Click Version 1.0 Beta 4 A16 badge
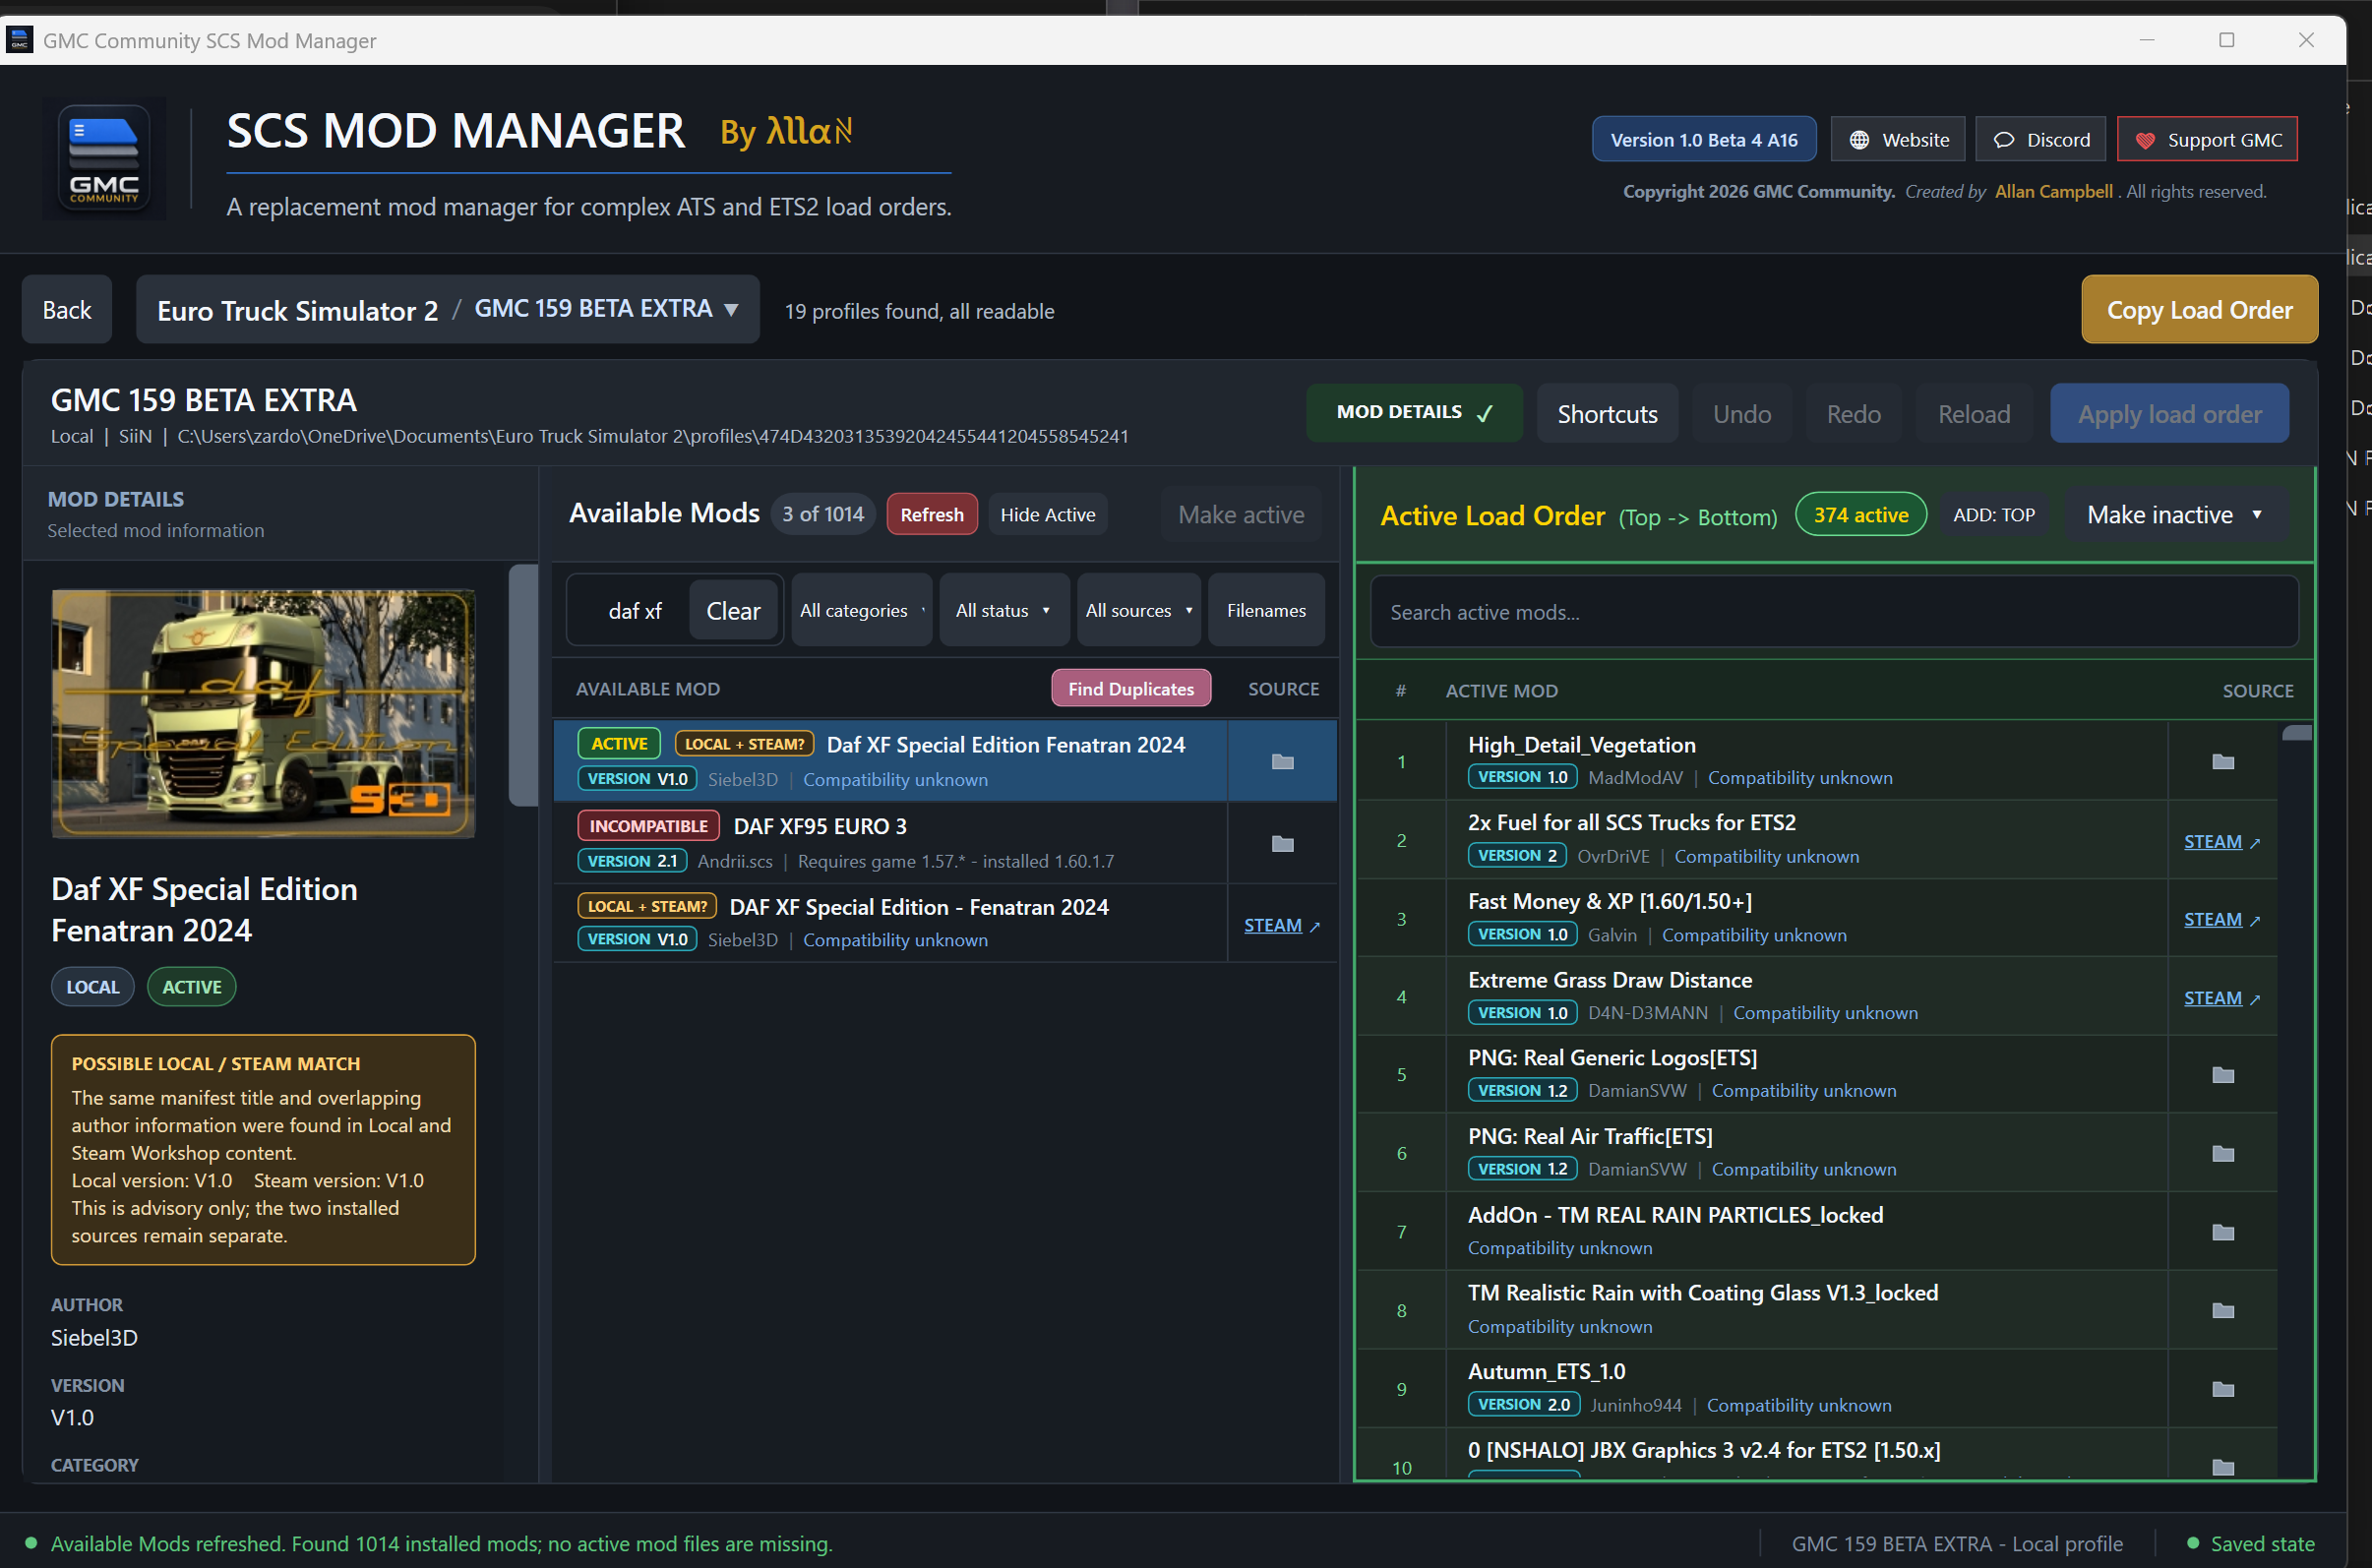This screenshot has height=1568, width=2372. click(1704, 139)
